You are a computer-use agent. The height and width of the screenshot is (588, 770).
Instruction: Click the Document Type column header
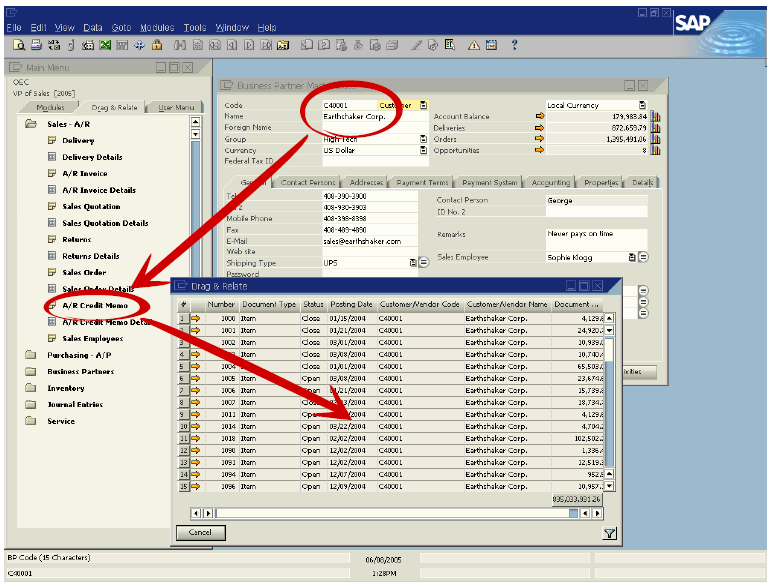[269, 305]
